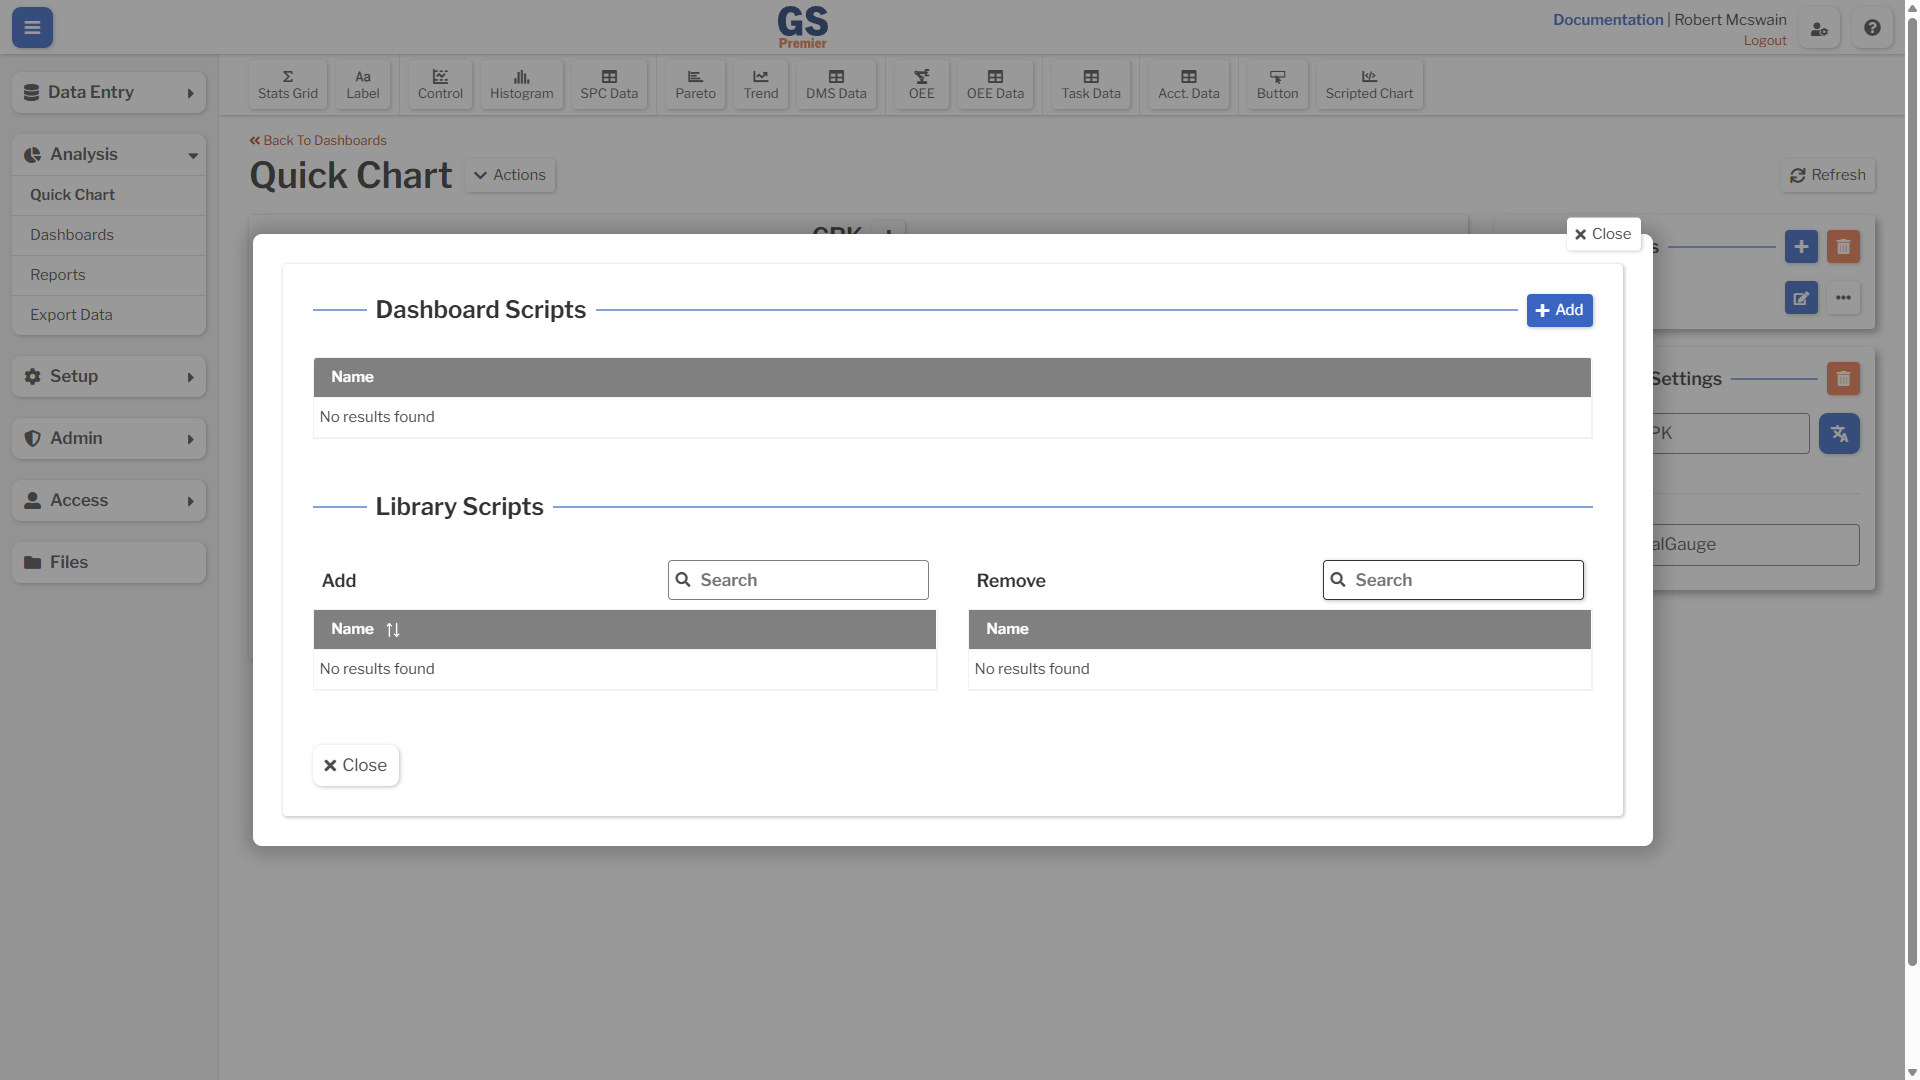1920x1080 pixels.
Task: Insert a Histogram chart
Action: click(521, 84)
